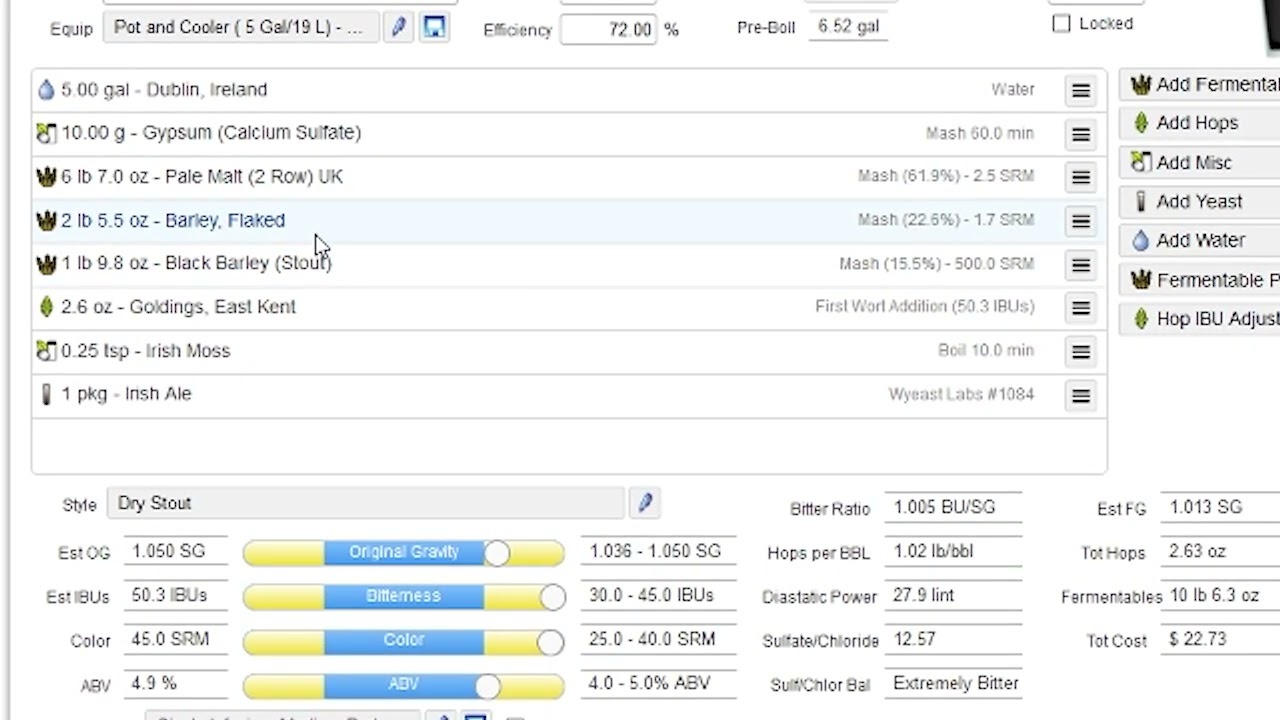The height and width of the screenshot is (720, 1280).
Task: Select 1 lb 9.8 oz - Black Barley row
Action: tap(569, 264)
